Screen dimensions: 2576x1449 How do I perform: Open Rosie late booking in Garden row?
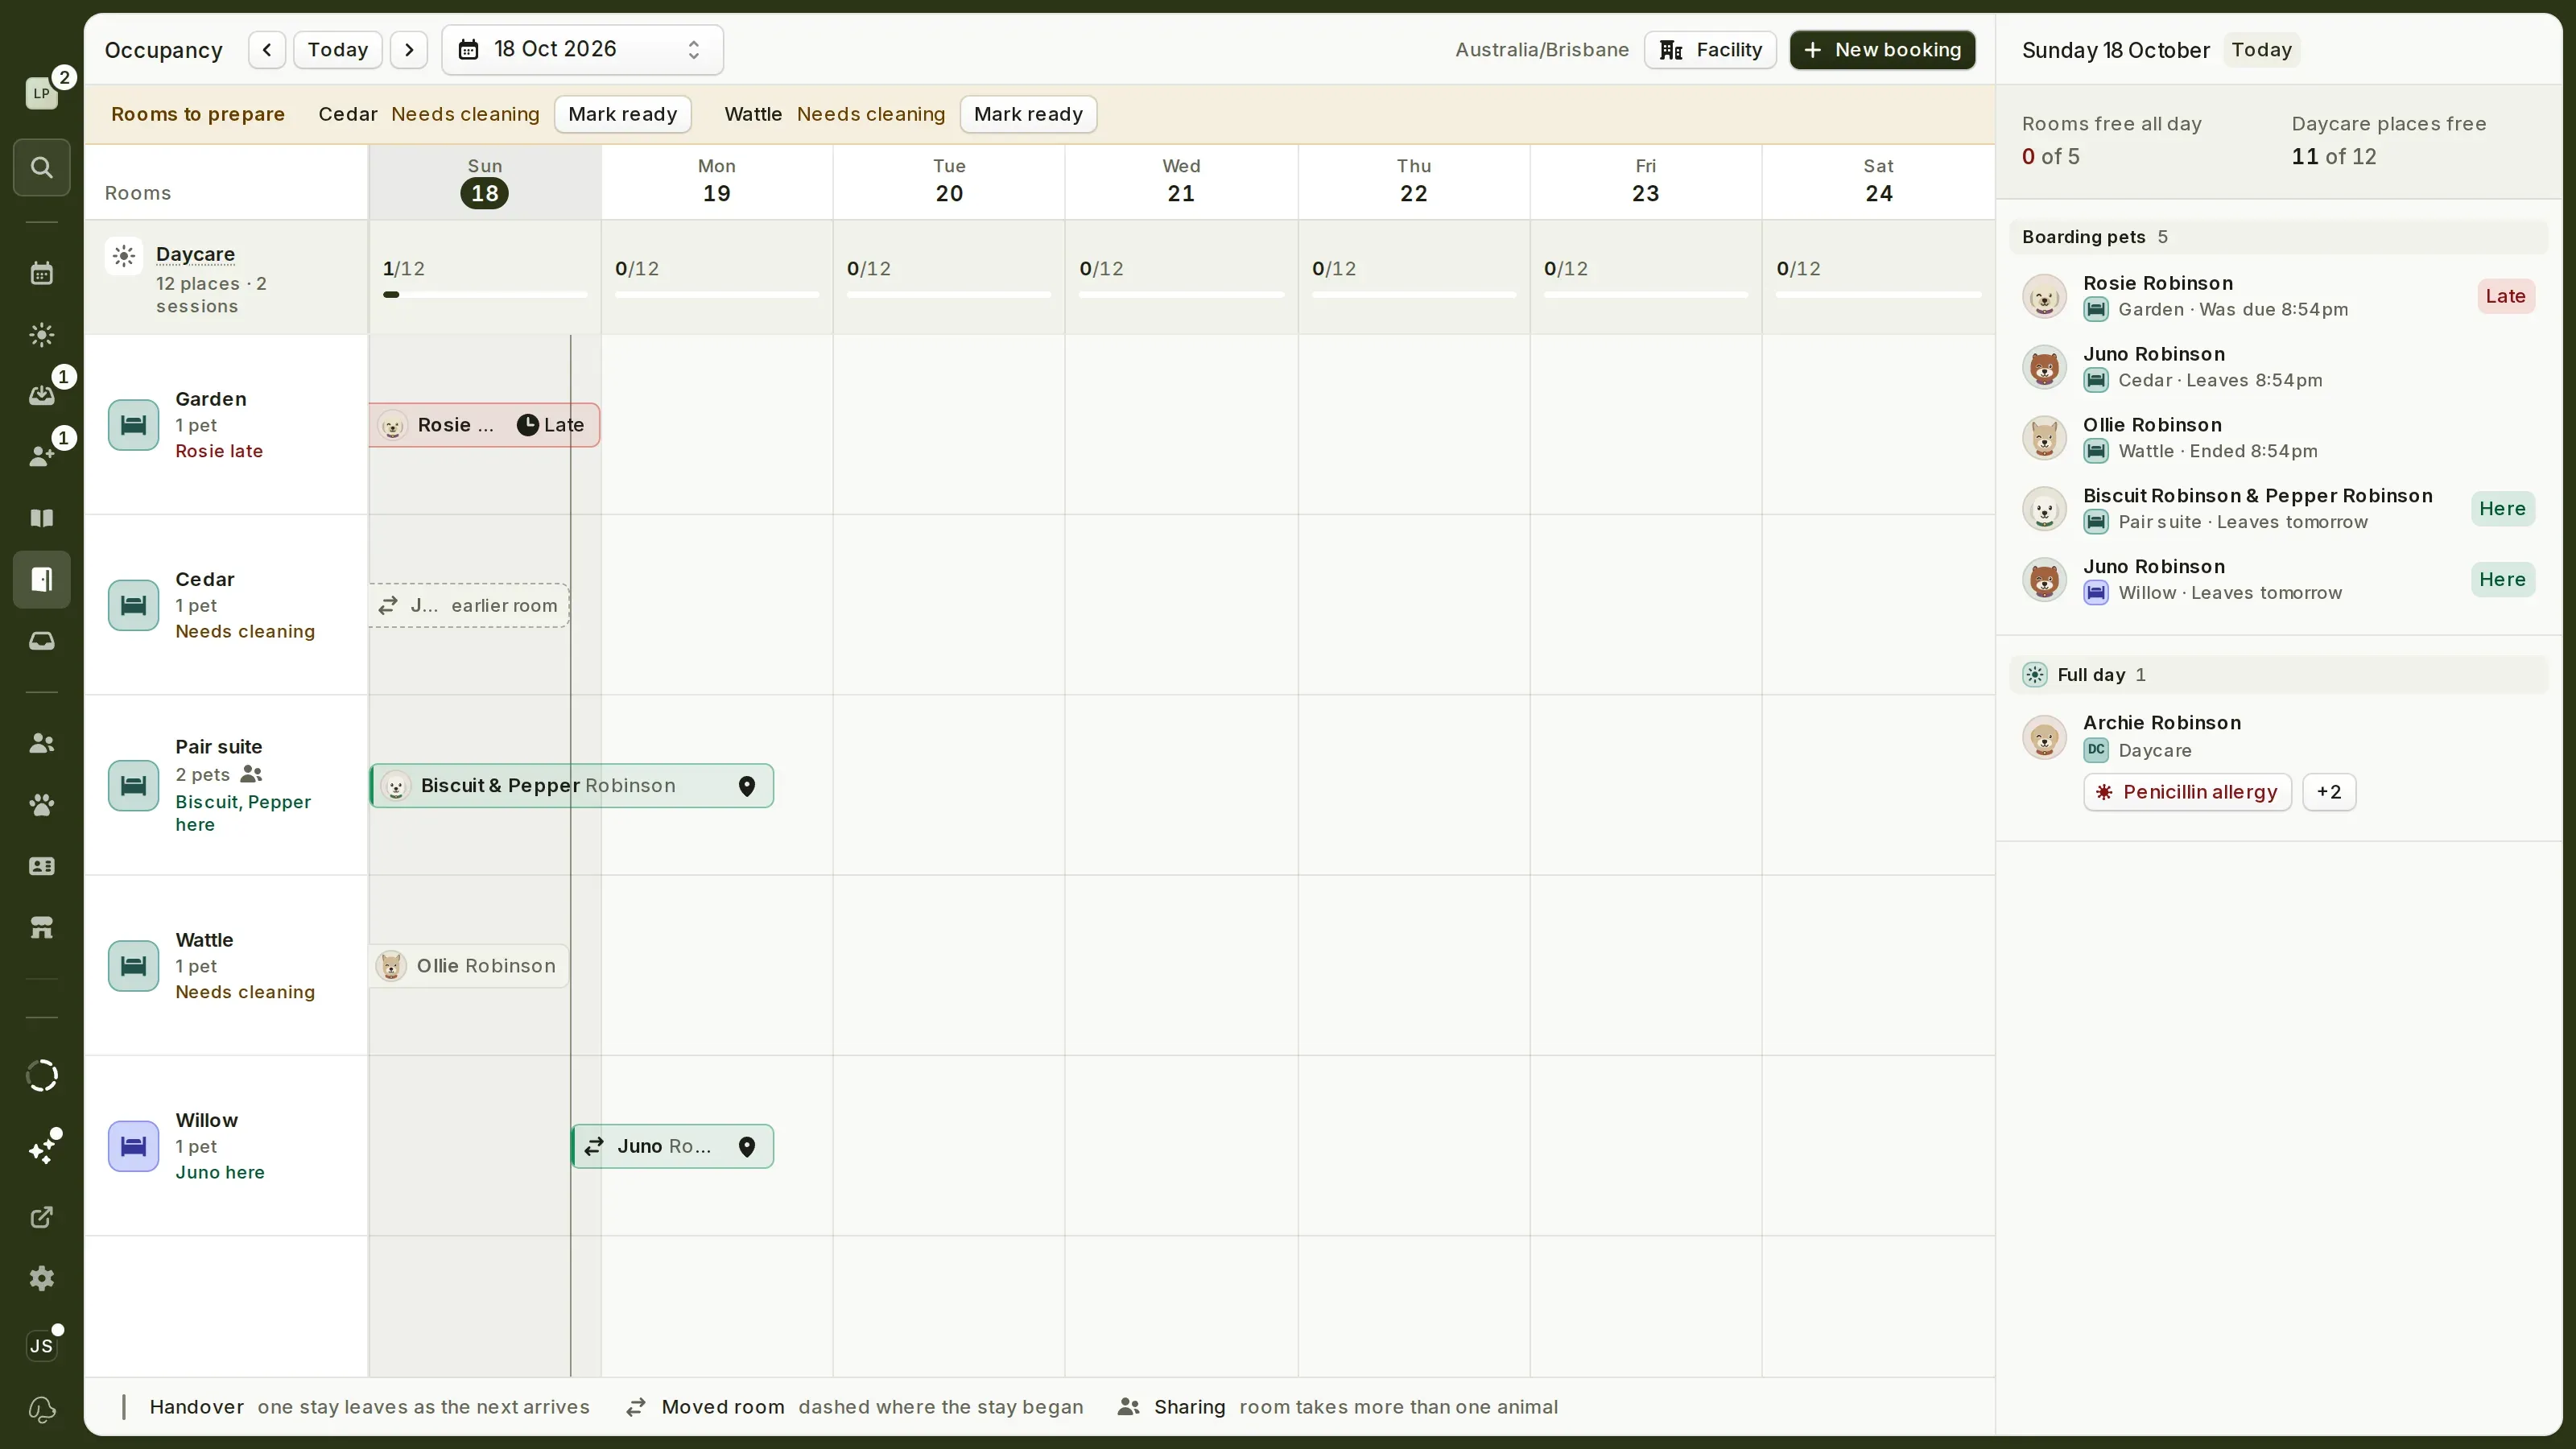point(484,425)
